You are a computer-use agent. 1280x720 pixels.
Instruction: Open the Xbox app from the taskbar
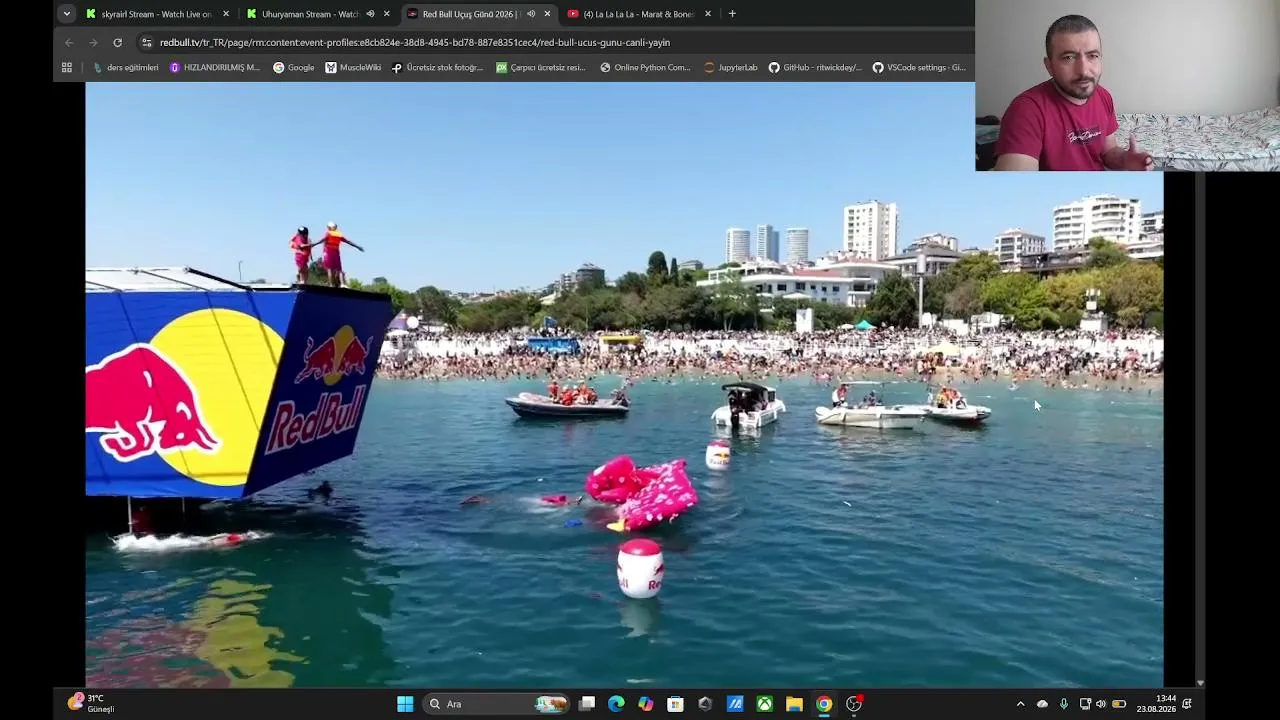coord(764,704)
